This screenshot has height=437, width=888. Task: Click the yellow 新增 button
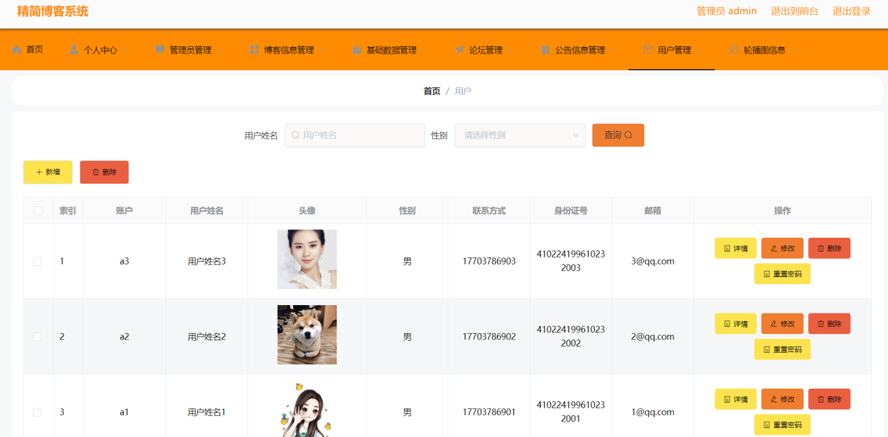48,172
